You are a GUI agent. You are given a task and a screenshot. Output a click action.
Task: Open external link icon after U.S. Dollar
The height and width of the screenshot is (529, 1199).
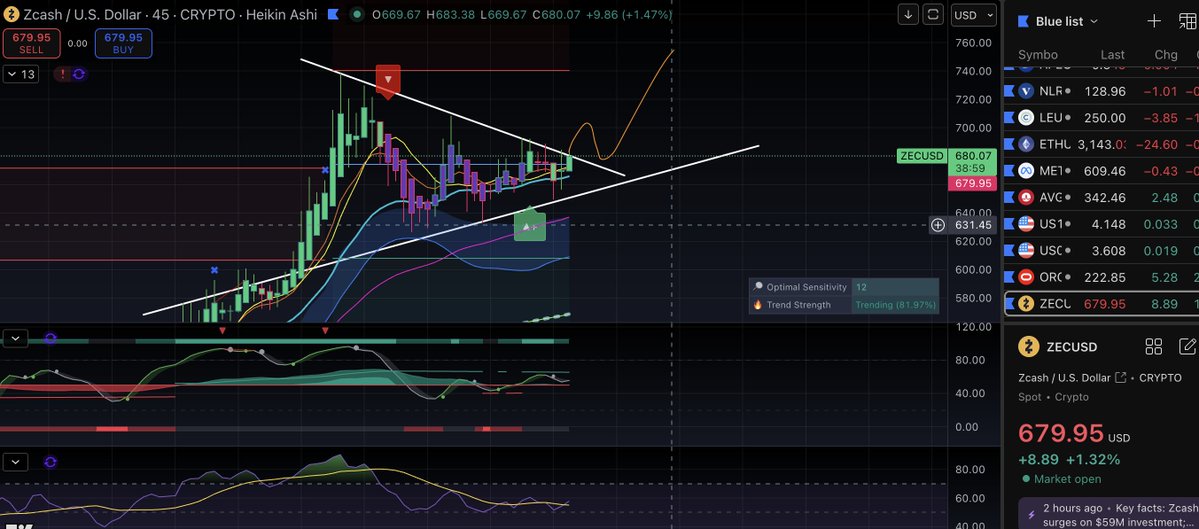click(1121, 378)
